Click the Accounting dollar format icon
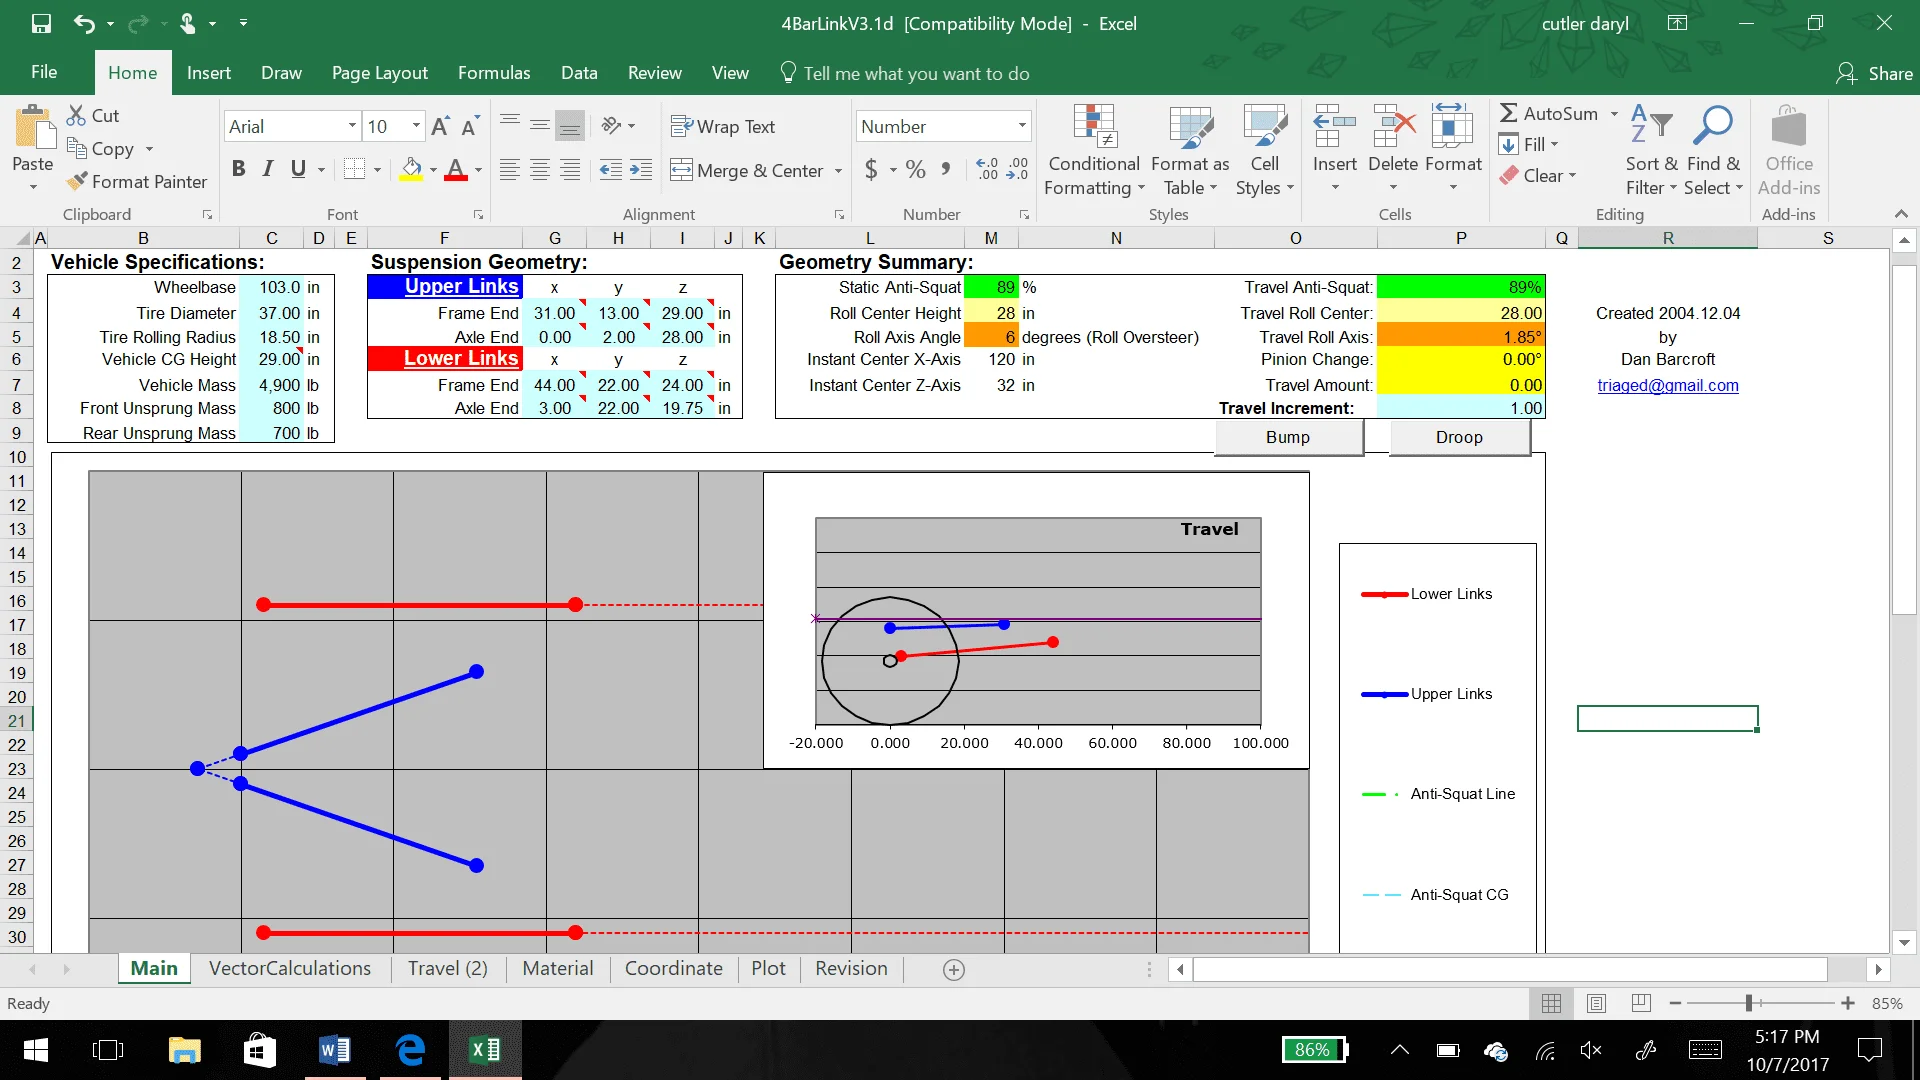 coord(871,169)
